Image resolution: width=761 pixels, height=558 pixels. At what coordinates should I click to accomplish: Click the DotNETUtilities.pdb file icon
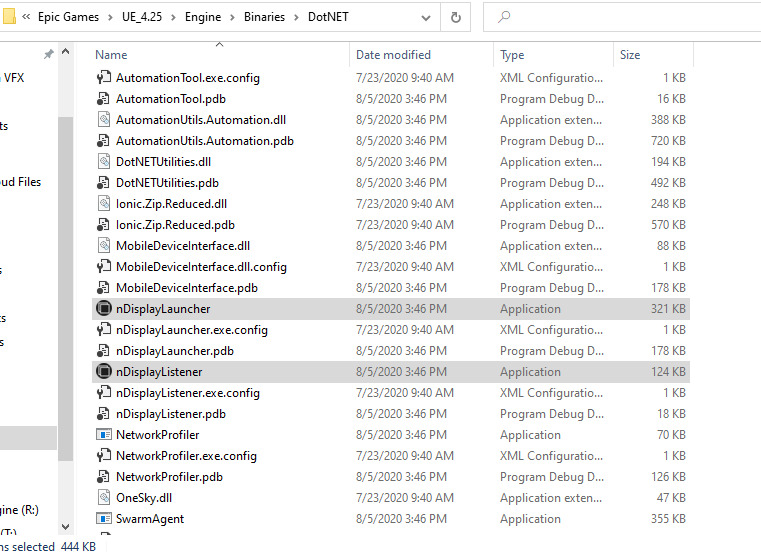point(103,183)
